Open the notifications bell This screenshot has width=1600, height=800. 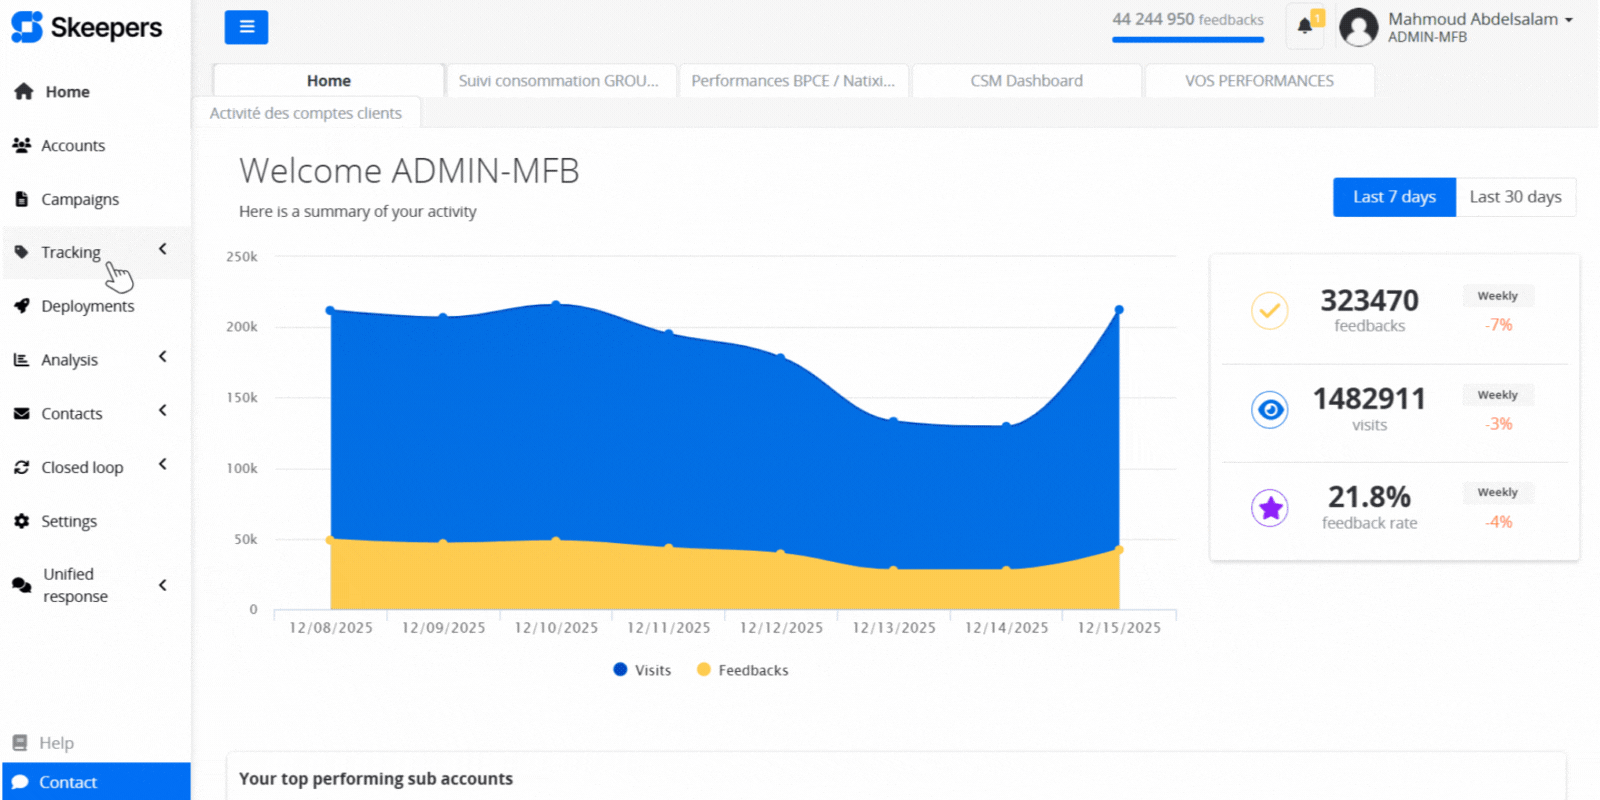click(x=1304, y=26)
